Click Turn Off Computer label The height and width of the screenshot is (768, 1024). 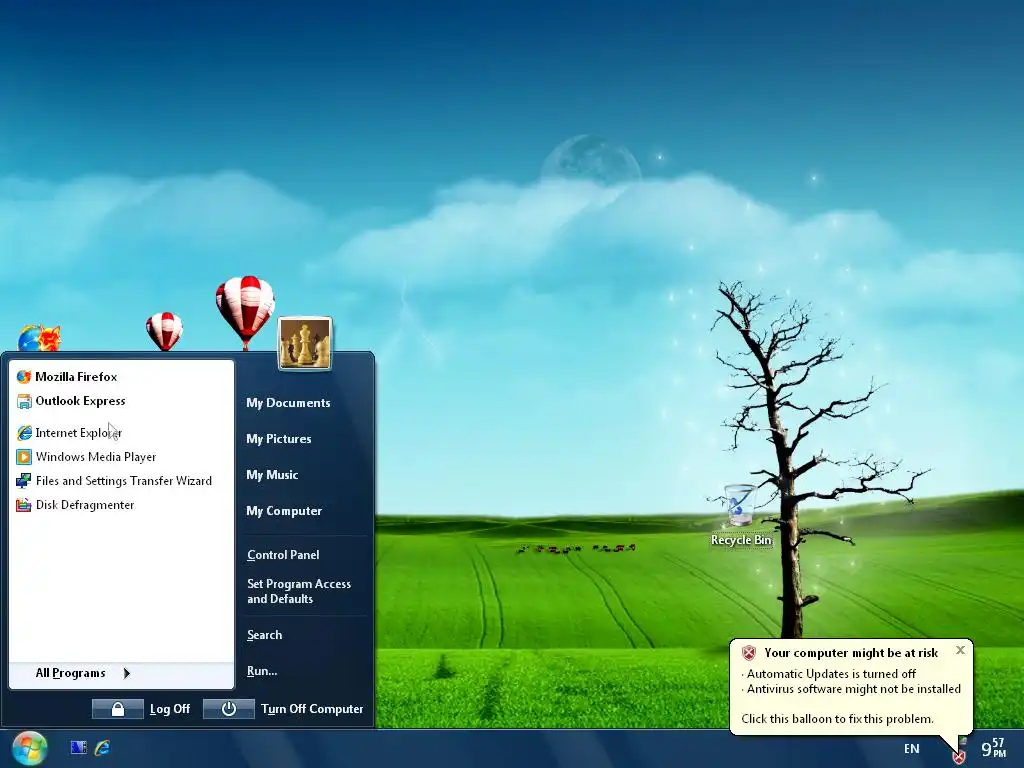312,709
